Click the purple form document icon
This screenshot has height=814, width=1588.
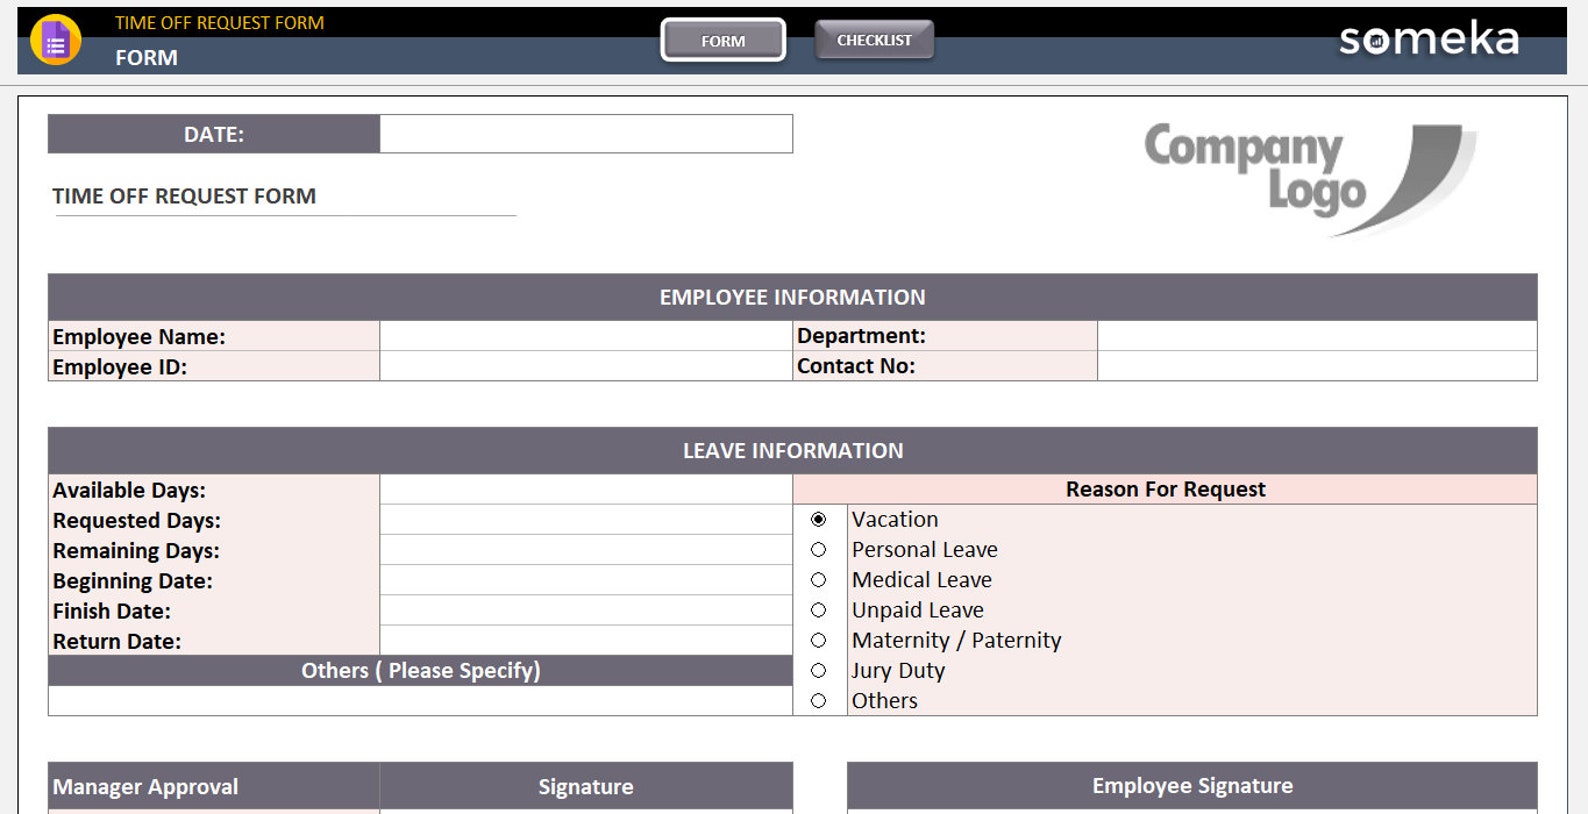(56, 41)
